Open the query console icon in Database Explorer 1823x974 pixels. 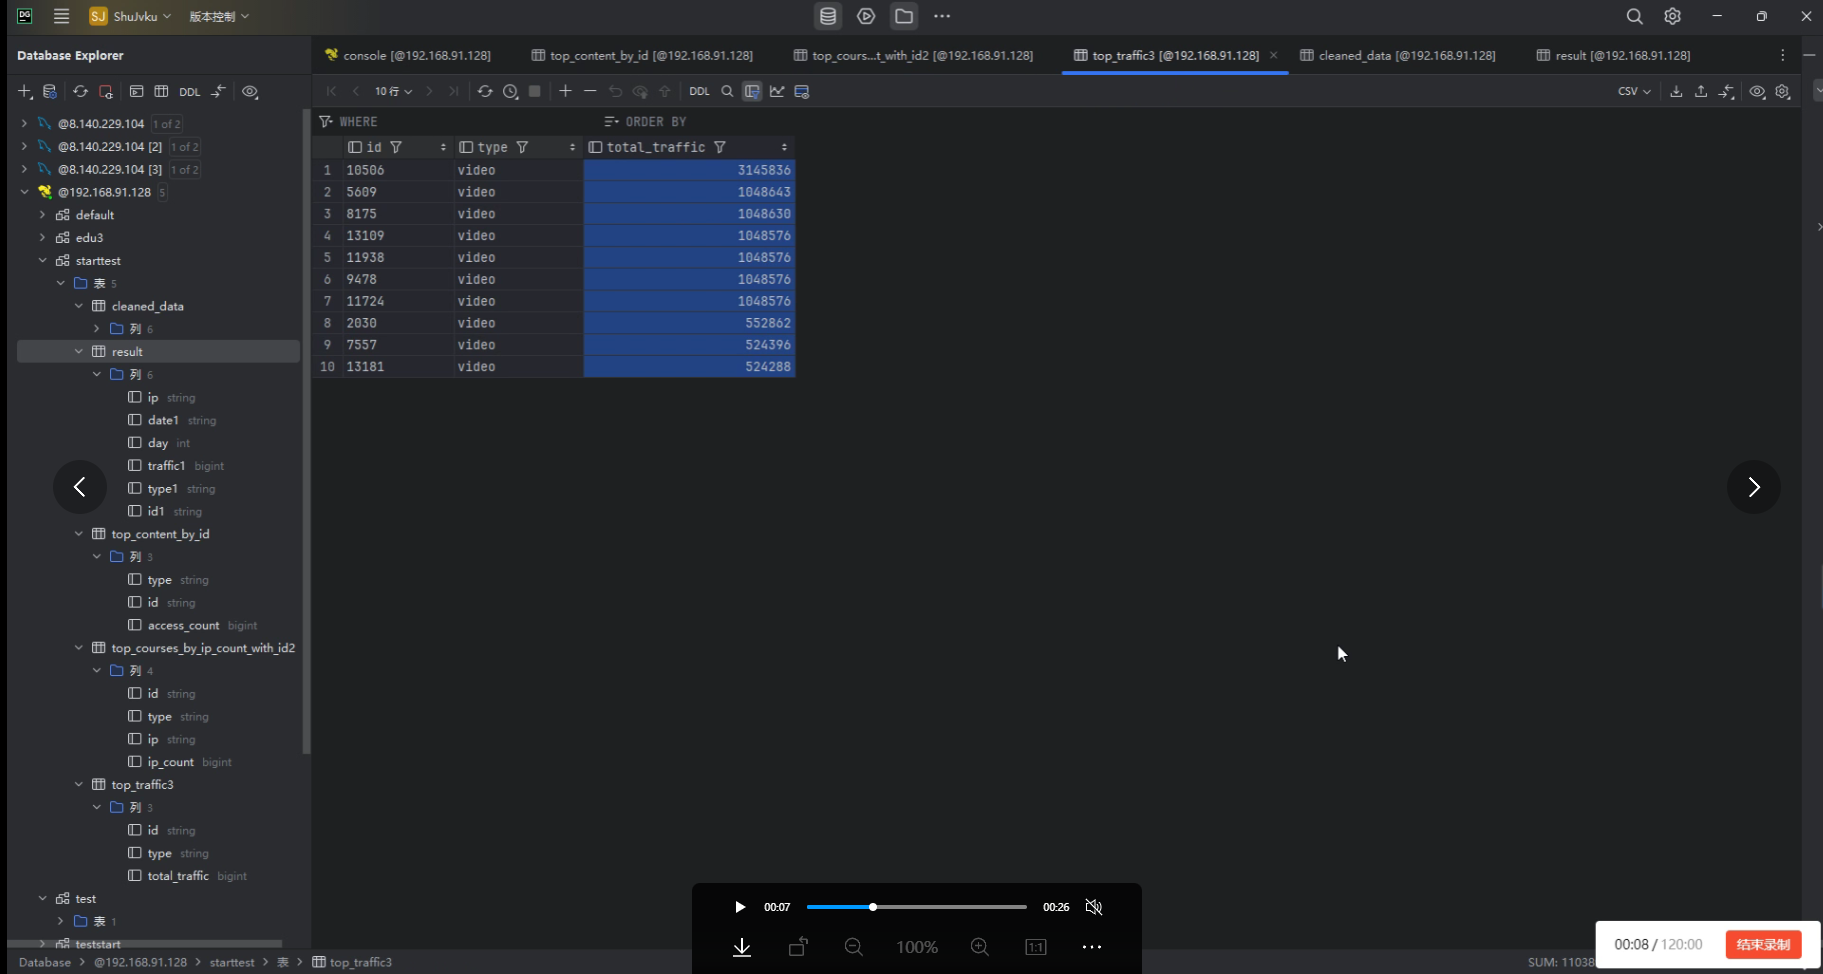click(x=136, y=91)
